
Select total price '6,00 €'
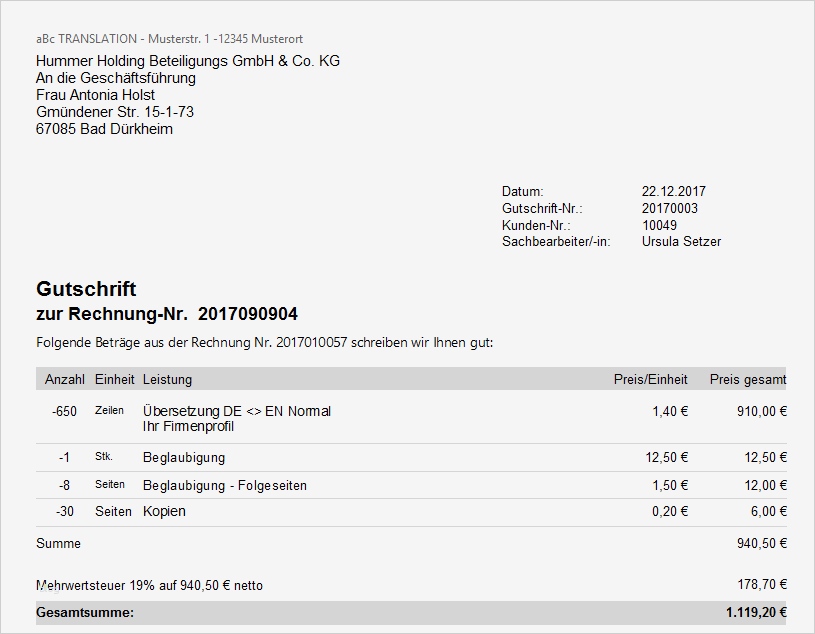(769, 511)
